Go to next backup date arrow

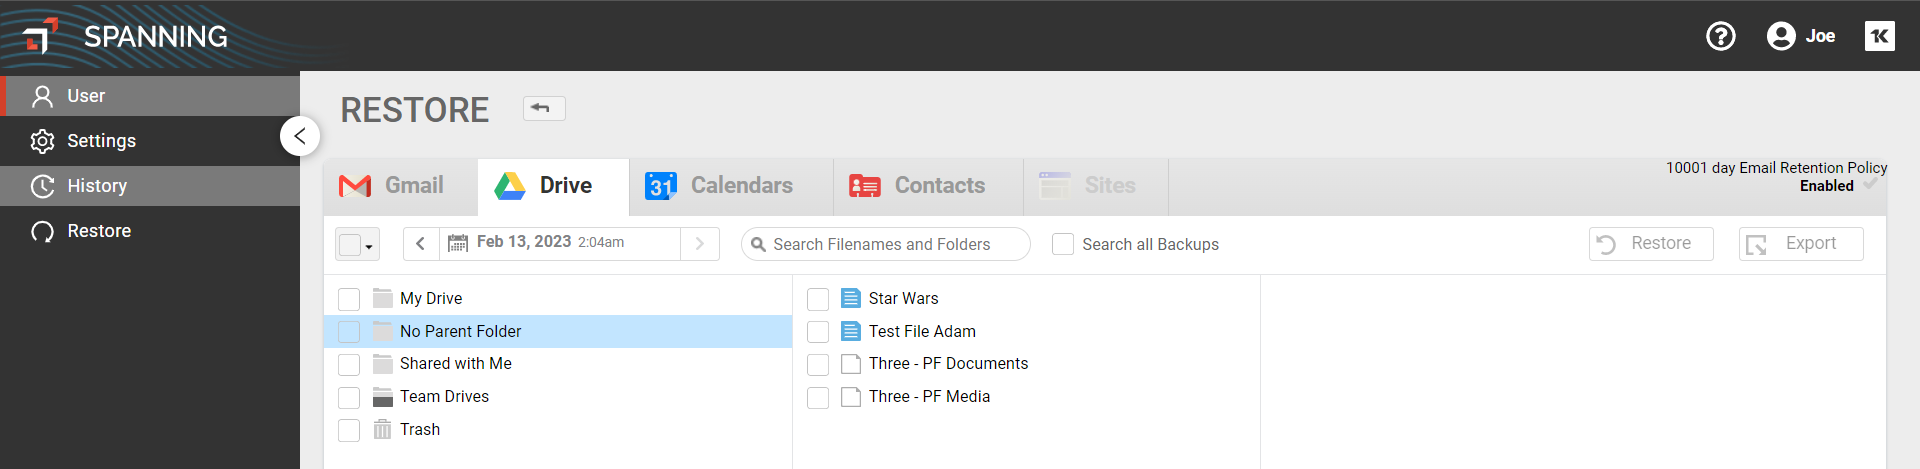pyautogui.click(x=700, y=243)
